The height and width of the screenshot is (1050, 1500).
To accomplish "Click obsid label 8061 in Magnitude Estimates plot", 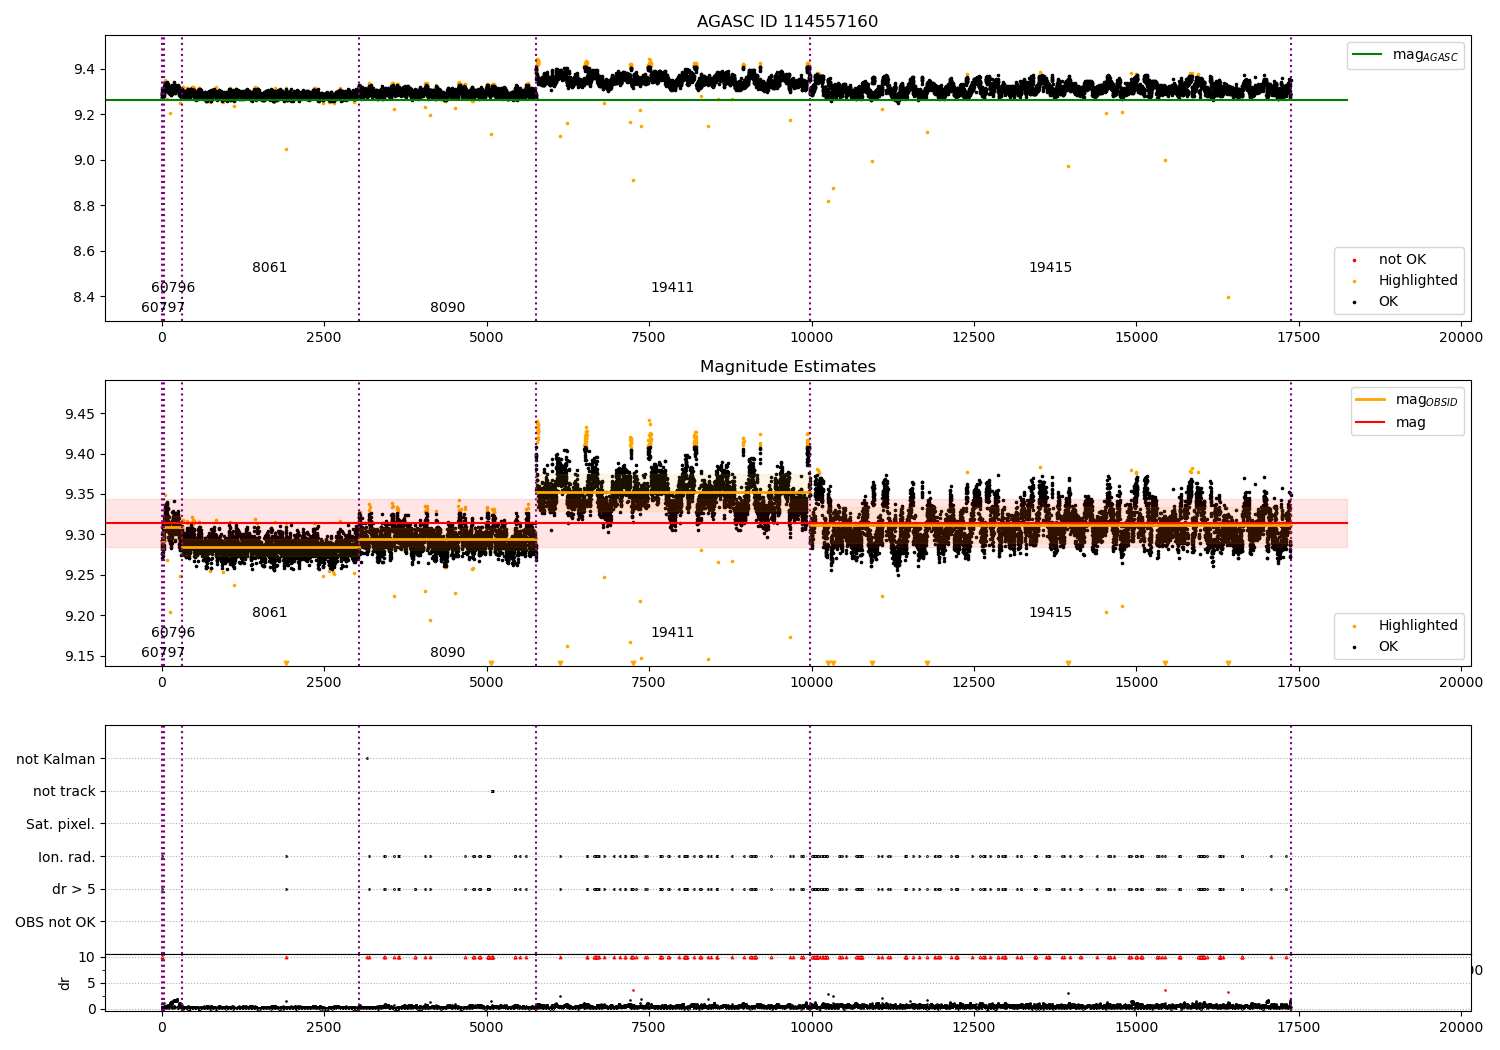I will tap(269, 613).
